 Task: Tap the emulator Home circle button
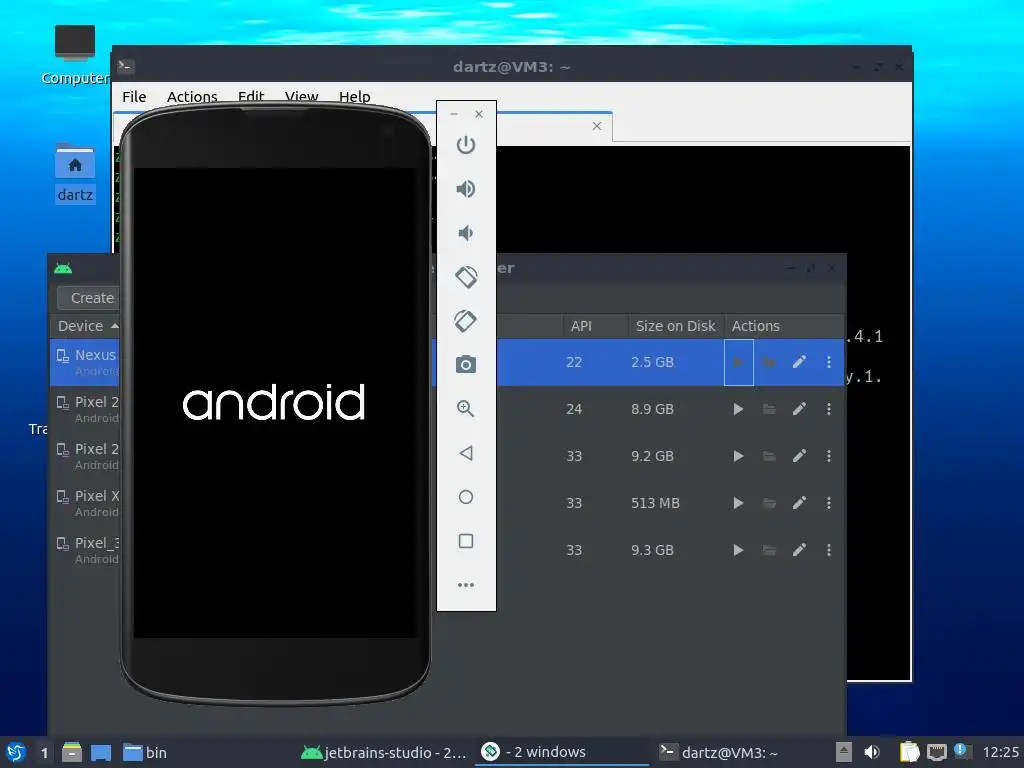click(x=466, y=497)
